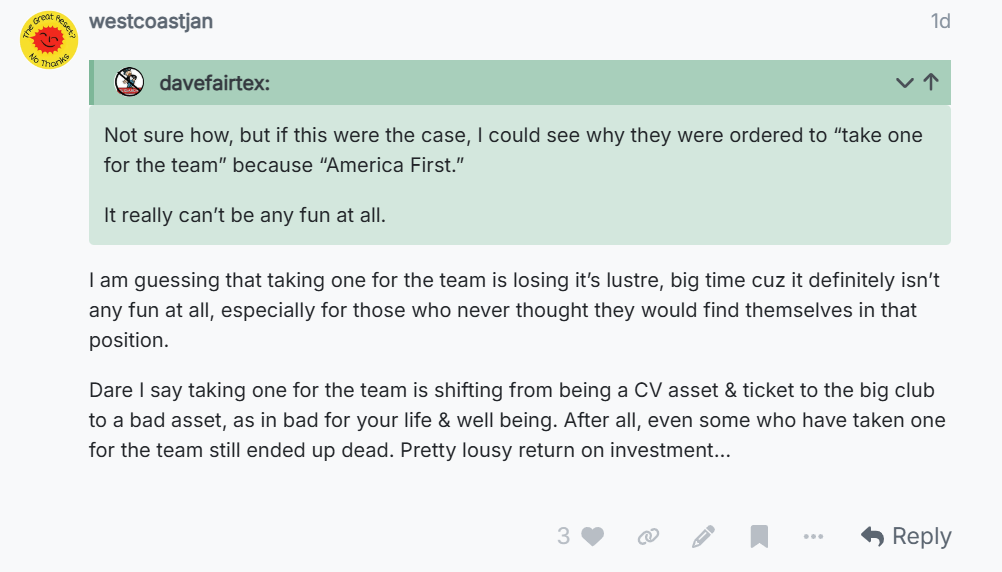Click the quoted line "It really can't be any fun"
1002x572 pixels.
245,215
